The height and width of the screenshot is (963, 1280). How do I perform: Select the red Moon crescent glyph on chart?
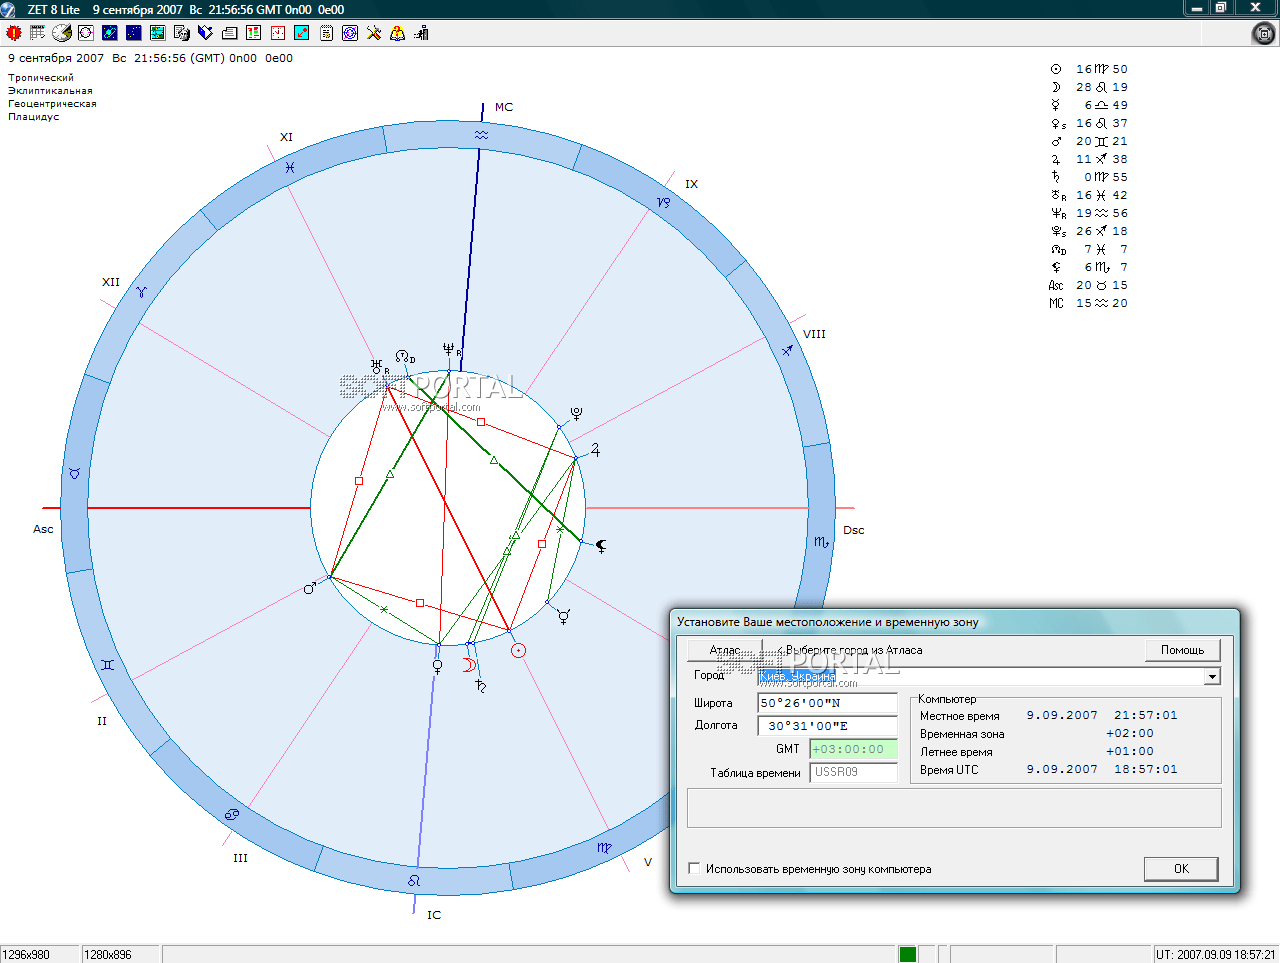[x=468, y=665]
